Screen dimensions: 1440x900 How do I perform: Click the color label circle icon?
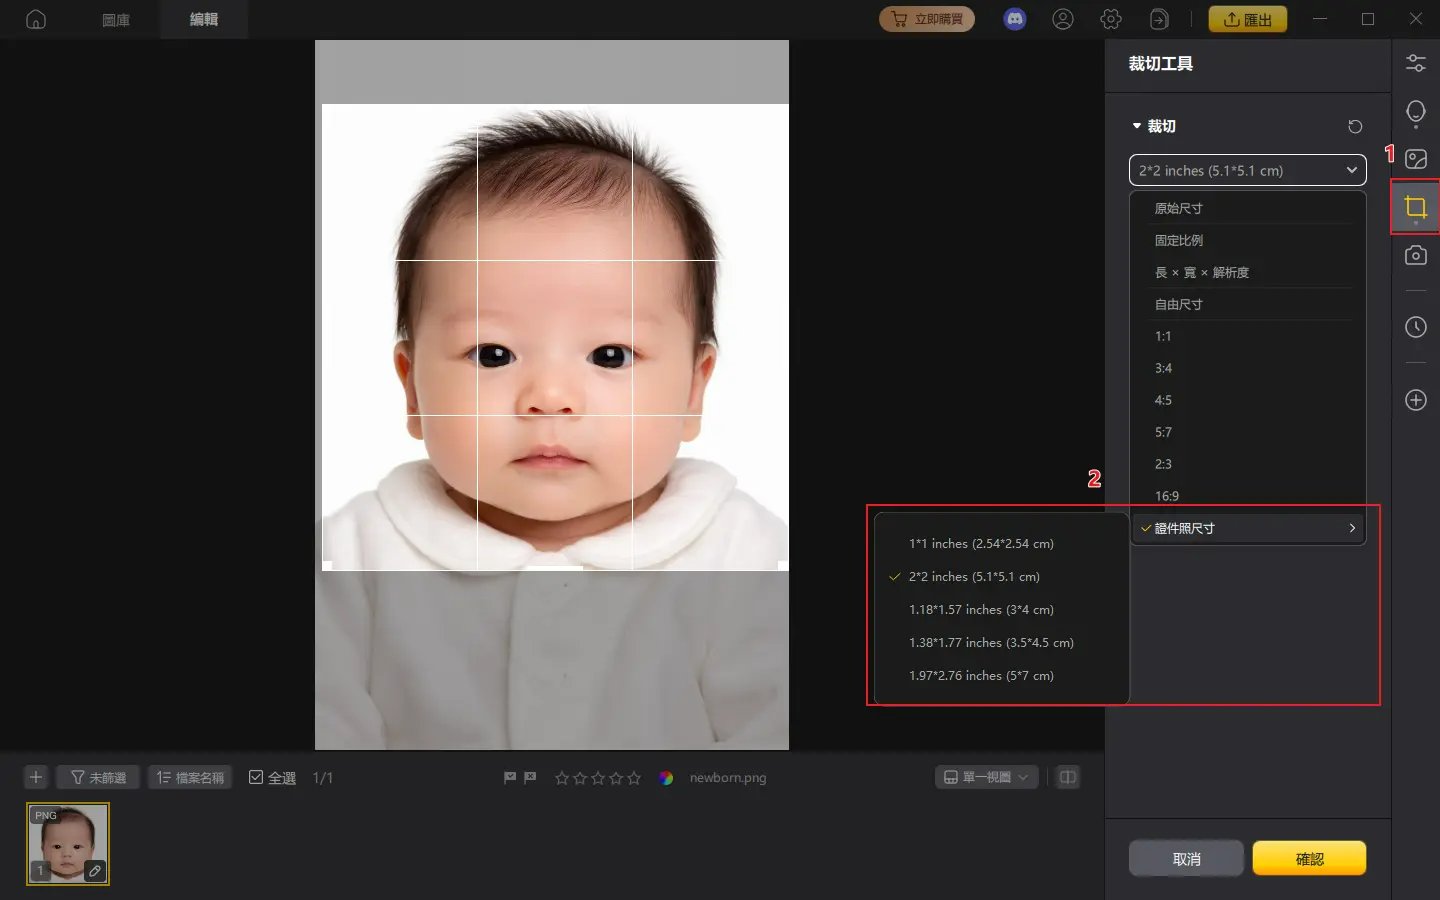(x=666, y=777)
